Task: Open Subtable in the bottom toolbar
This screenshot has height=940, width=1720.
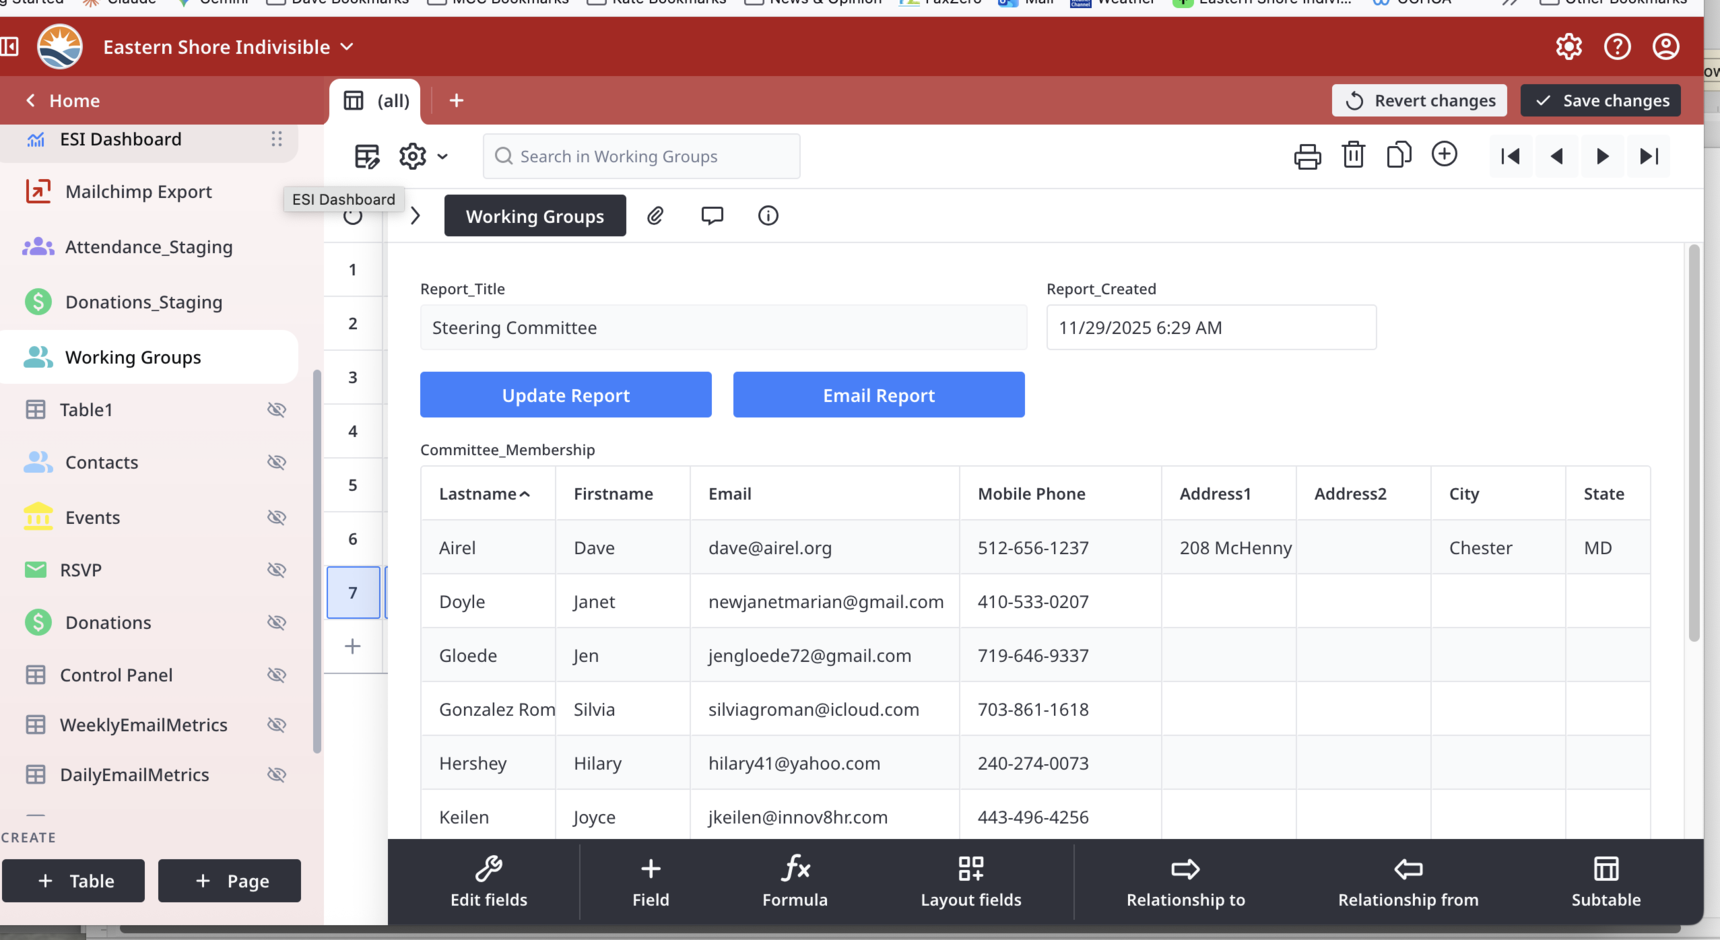Action: tap(1605, 881)
